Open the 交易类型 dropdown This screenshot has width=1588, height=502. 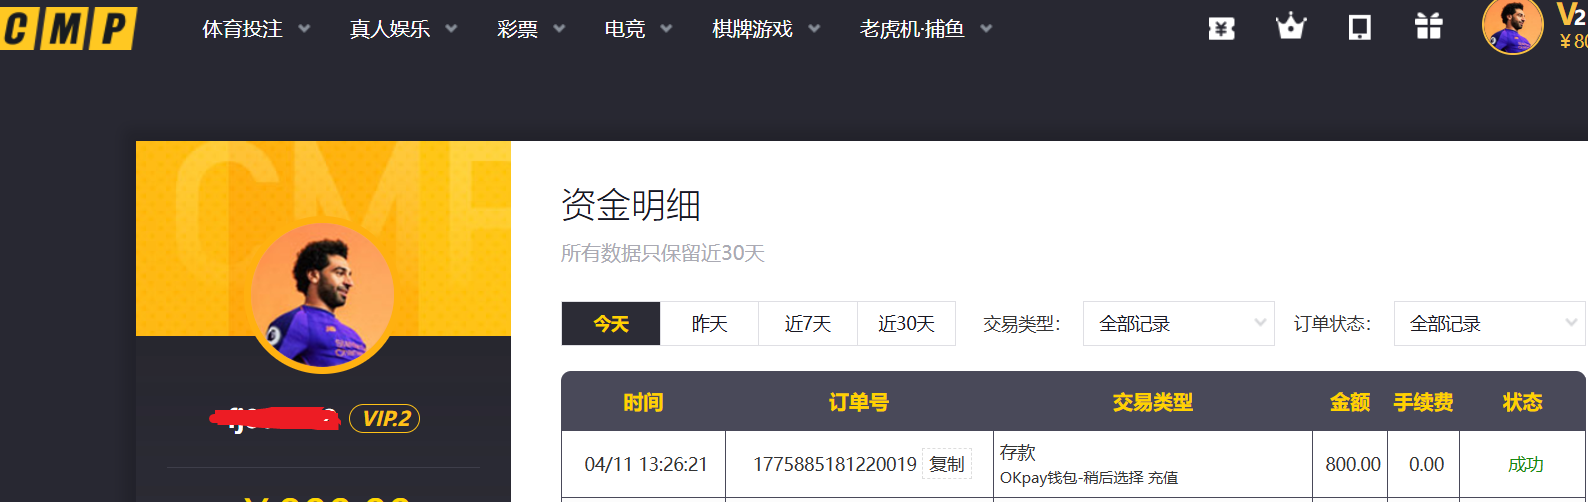pyautogui.click(x=1178, y=324)
